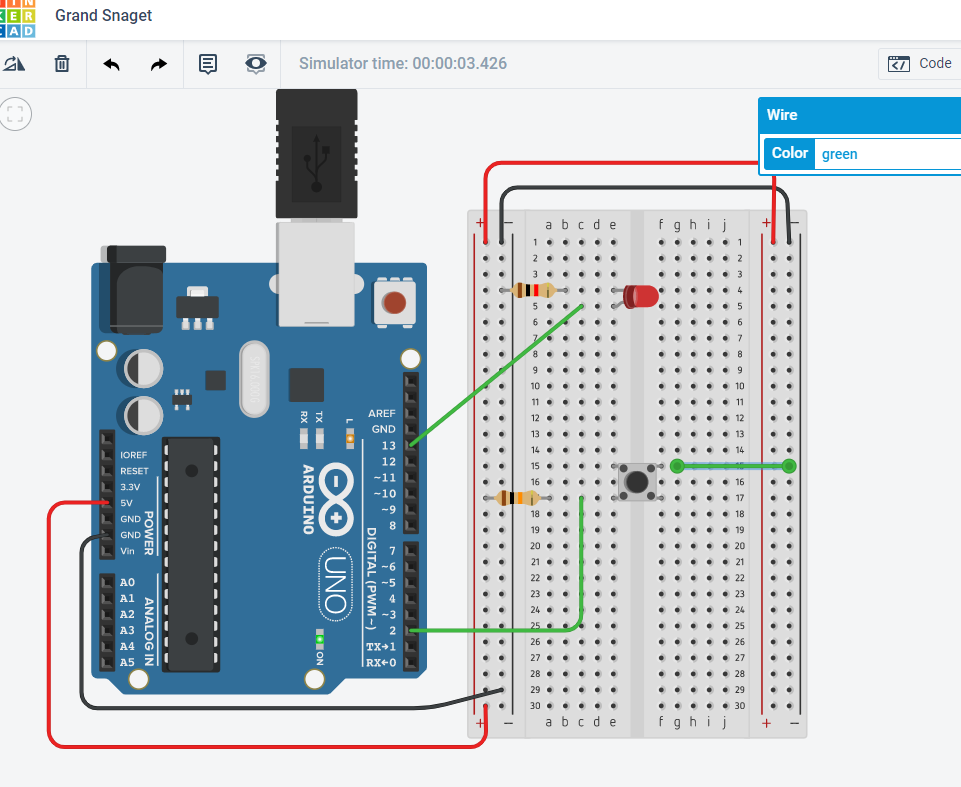The height and width of the screenshot is (787, 961).
Task: Click the Grand Snaget project title
Action: pos(103,16)
